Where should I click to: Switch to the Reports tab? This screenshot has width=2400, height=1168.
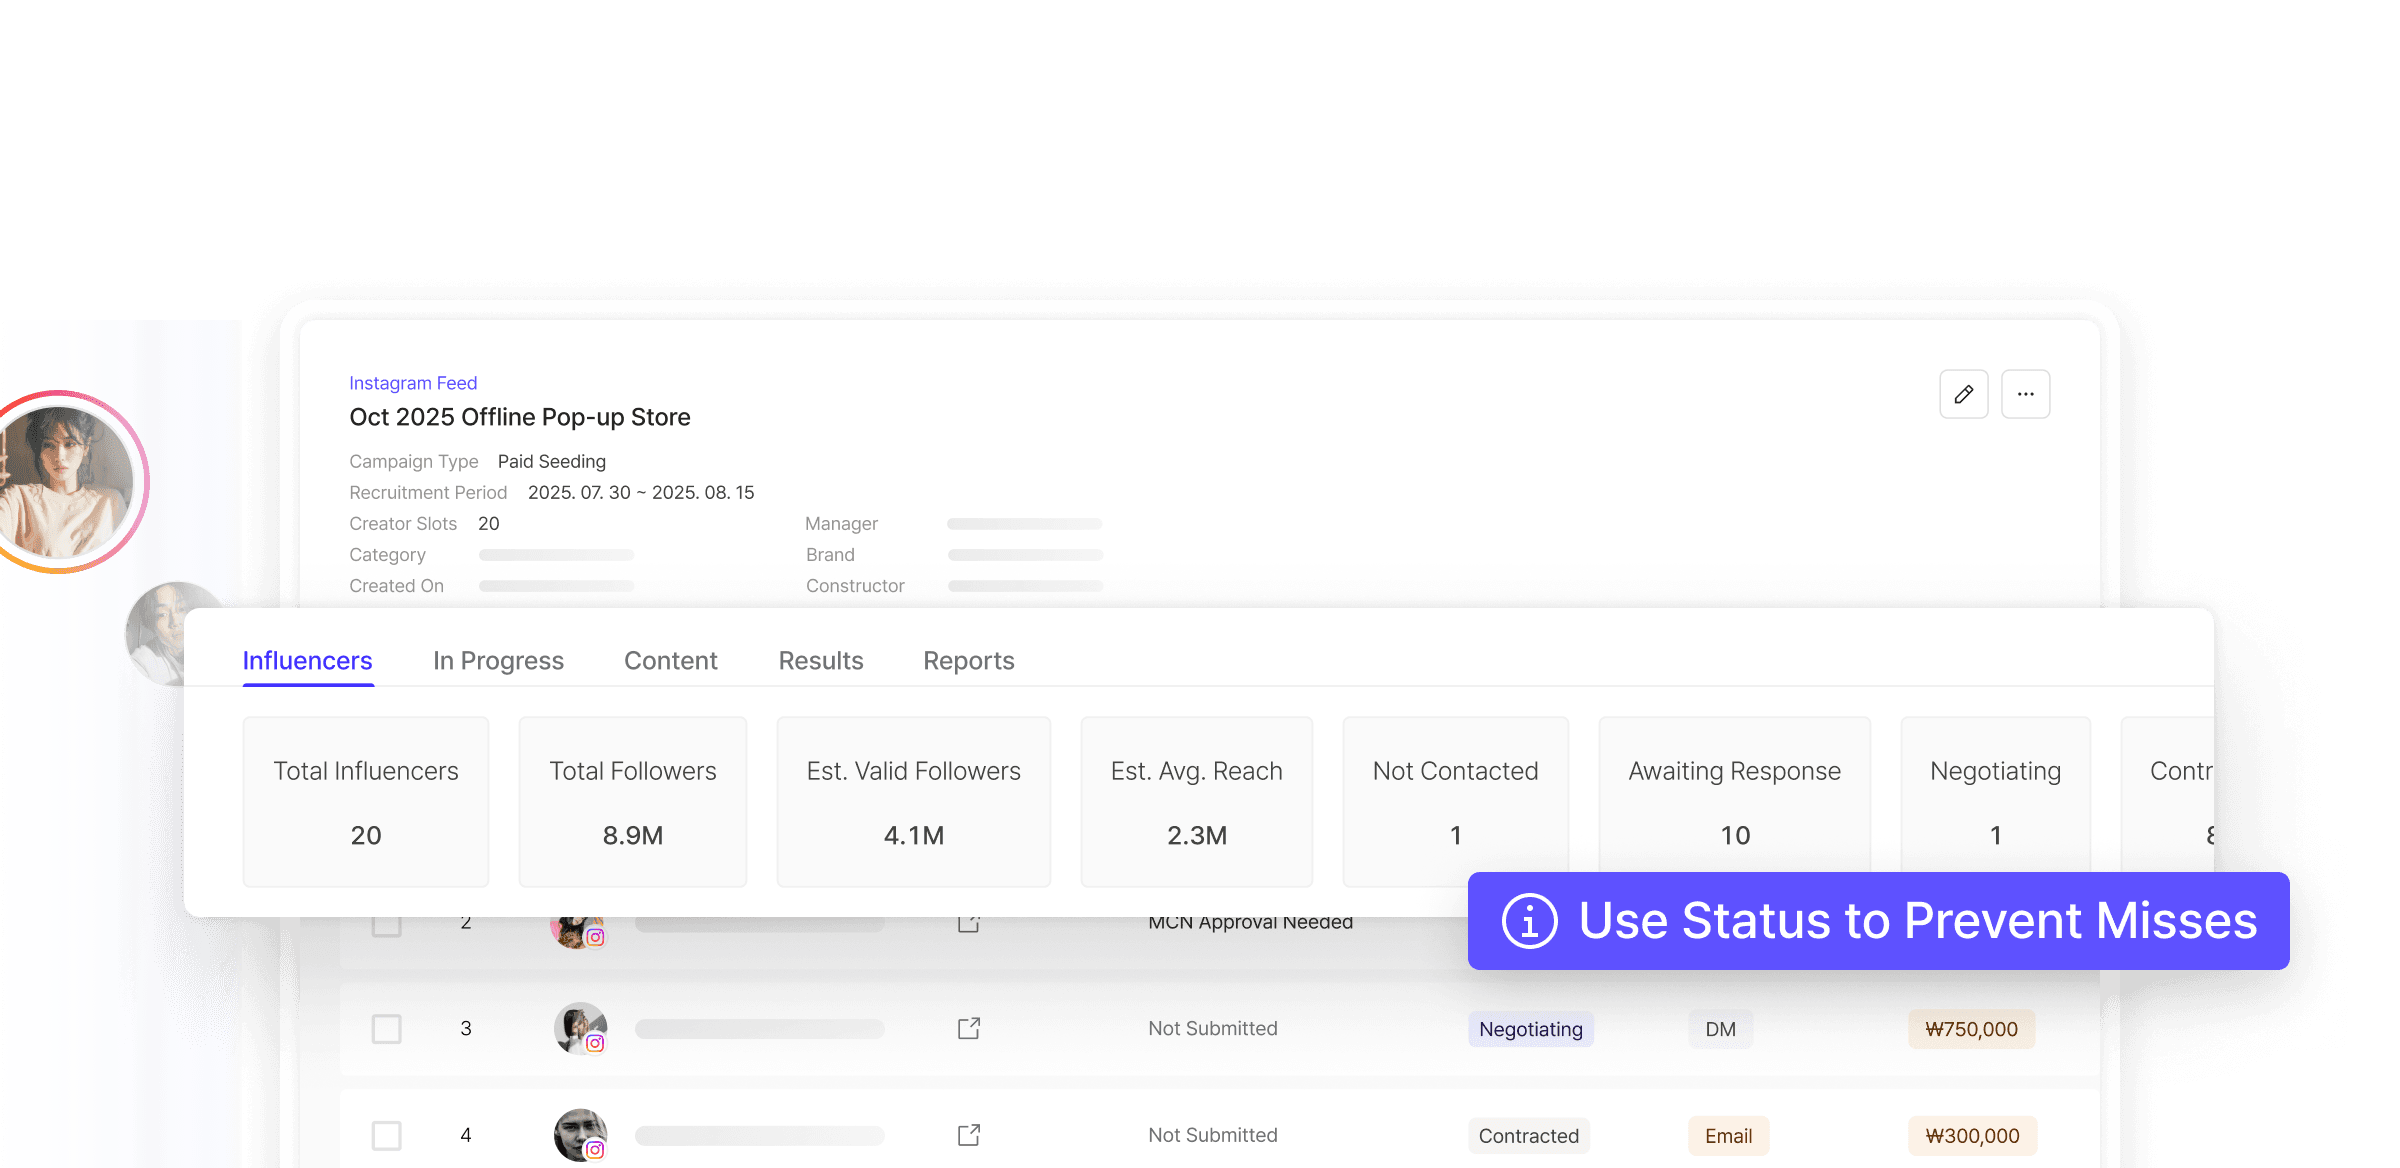968,661
